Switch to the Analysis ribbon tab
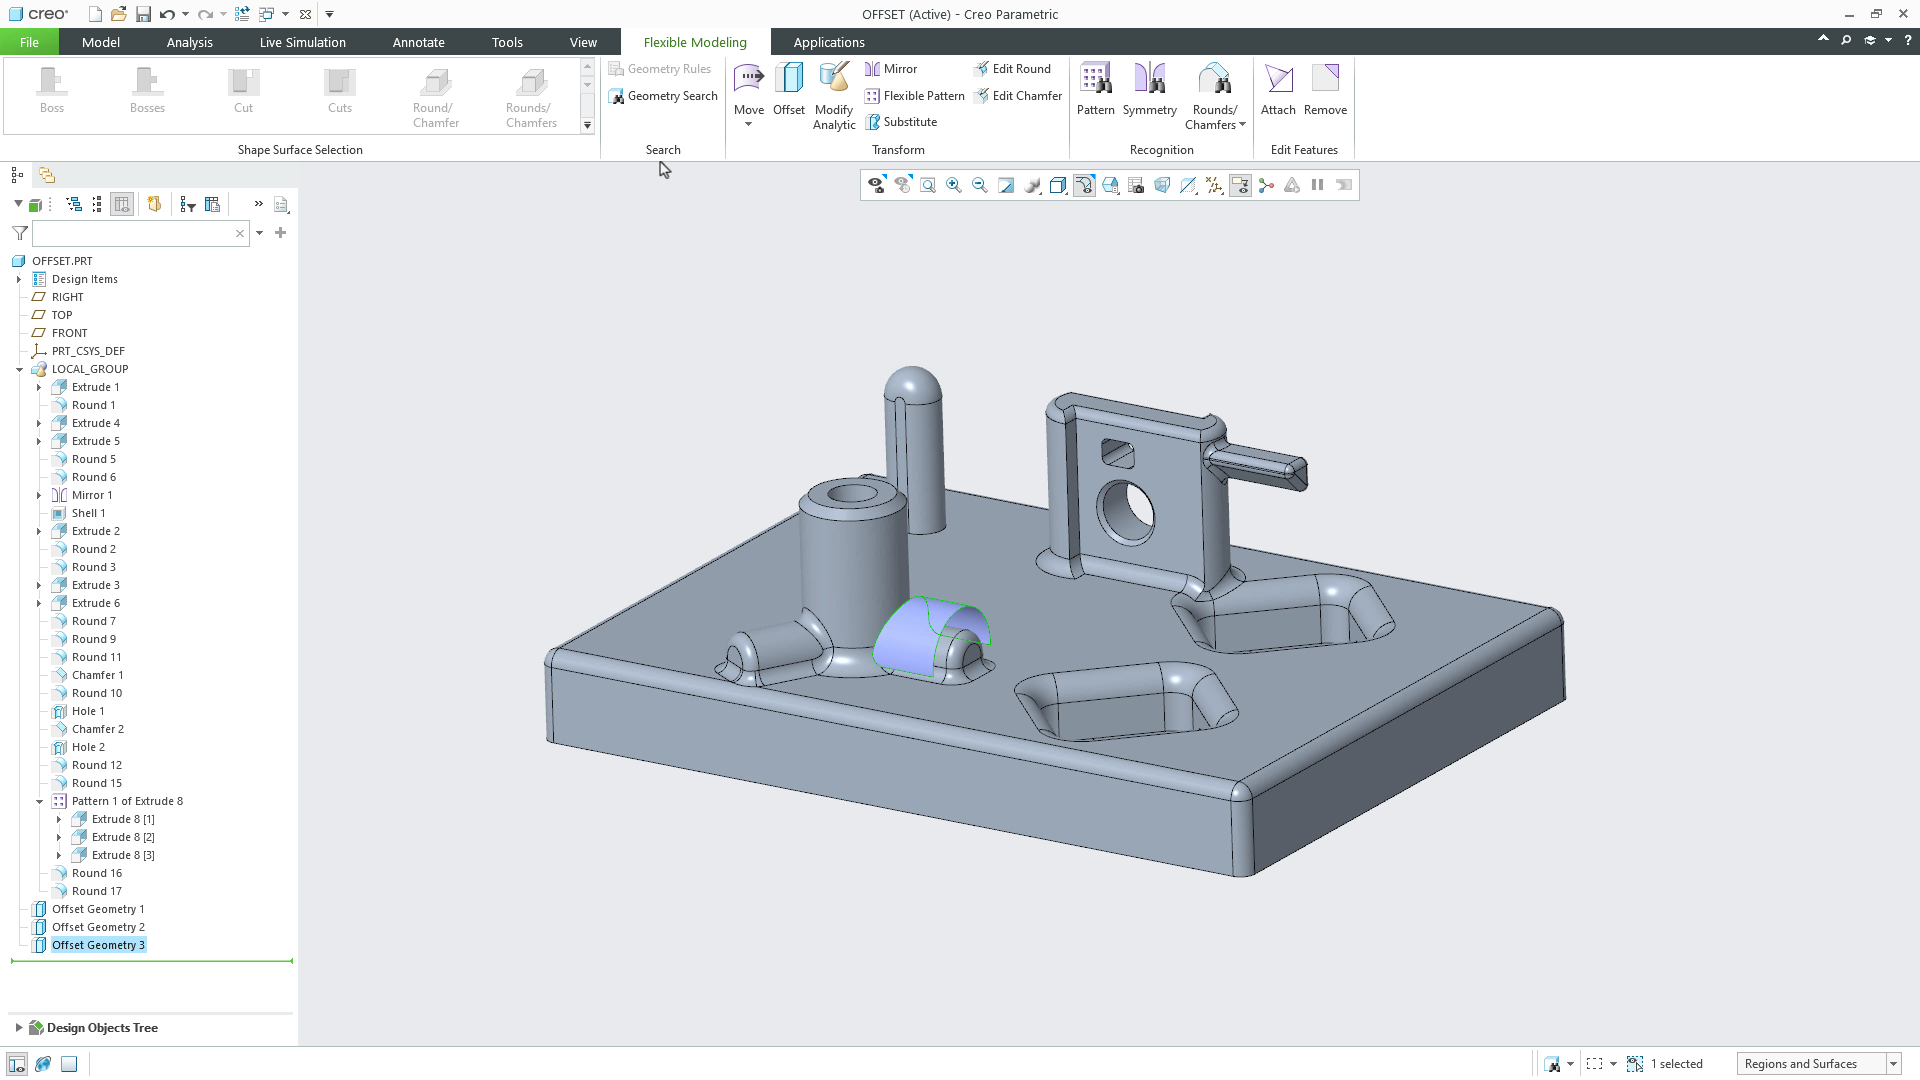This screenshot has height=1080, width=1920. click(x=189, y=42)
